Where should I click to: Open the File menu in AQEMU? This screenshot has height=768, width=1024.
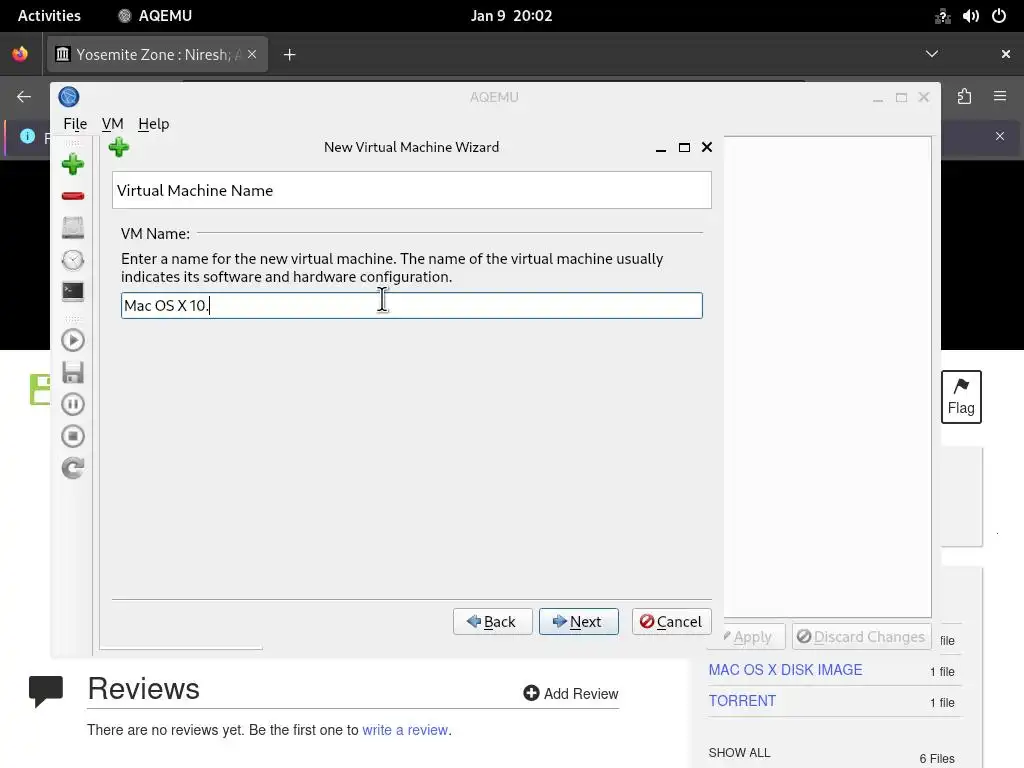pos(75,123)
